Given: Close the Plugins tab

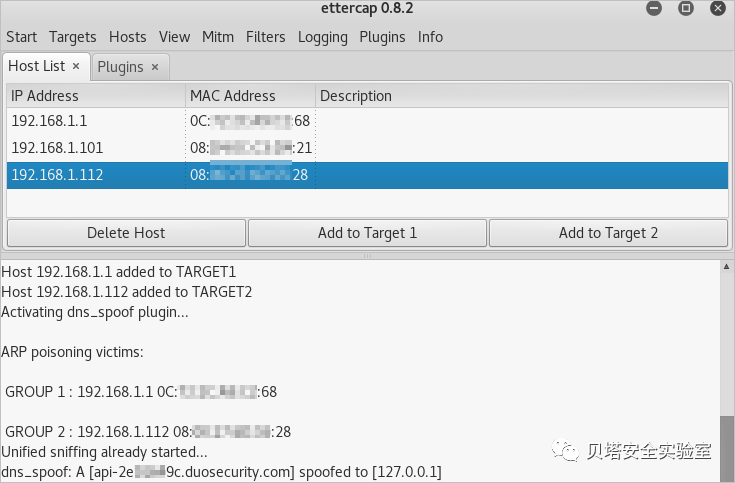Looking at the screenshot, I should (155, 68).
